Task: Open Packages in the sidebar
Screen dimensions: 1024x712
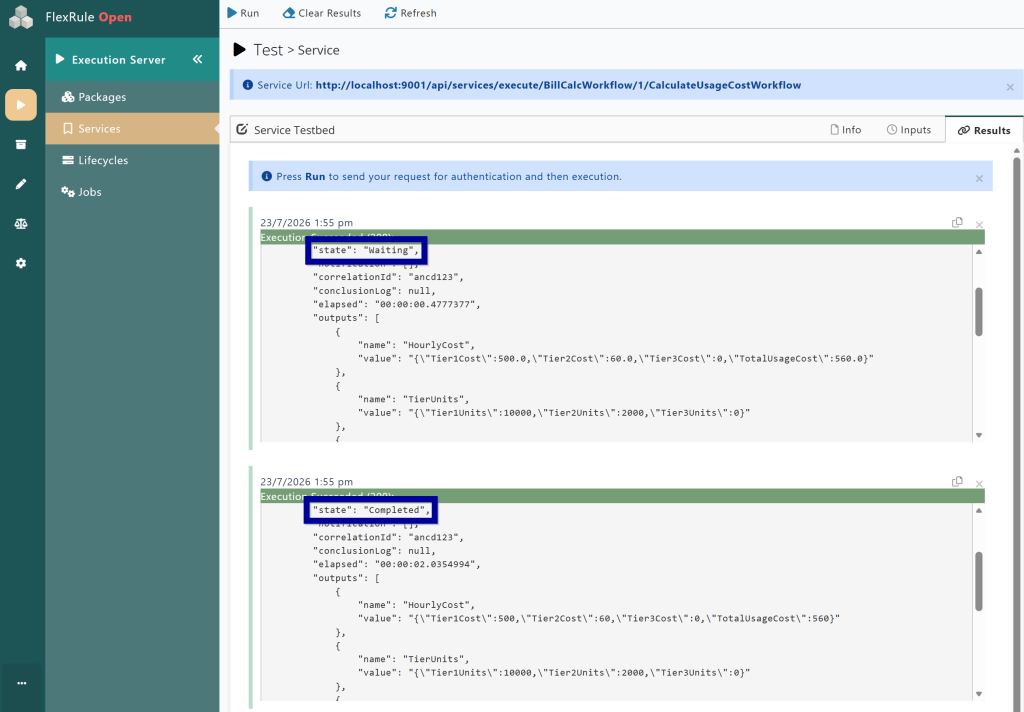Action: click(132, 97)
